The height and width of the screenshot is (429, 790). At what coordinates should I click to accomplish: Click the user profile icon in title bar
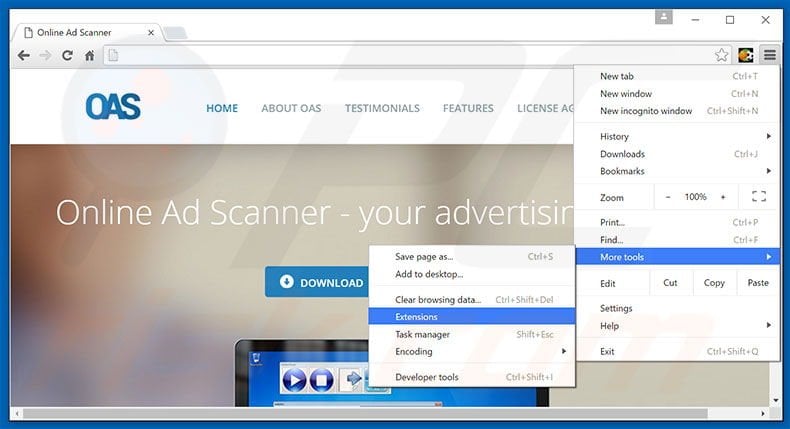point(664,17)
